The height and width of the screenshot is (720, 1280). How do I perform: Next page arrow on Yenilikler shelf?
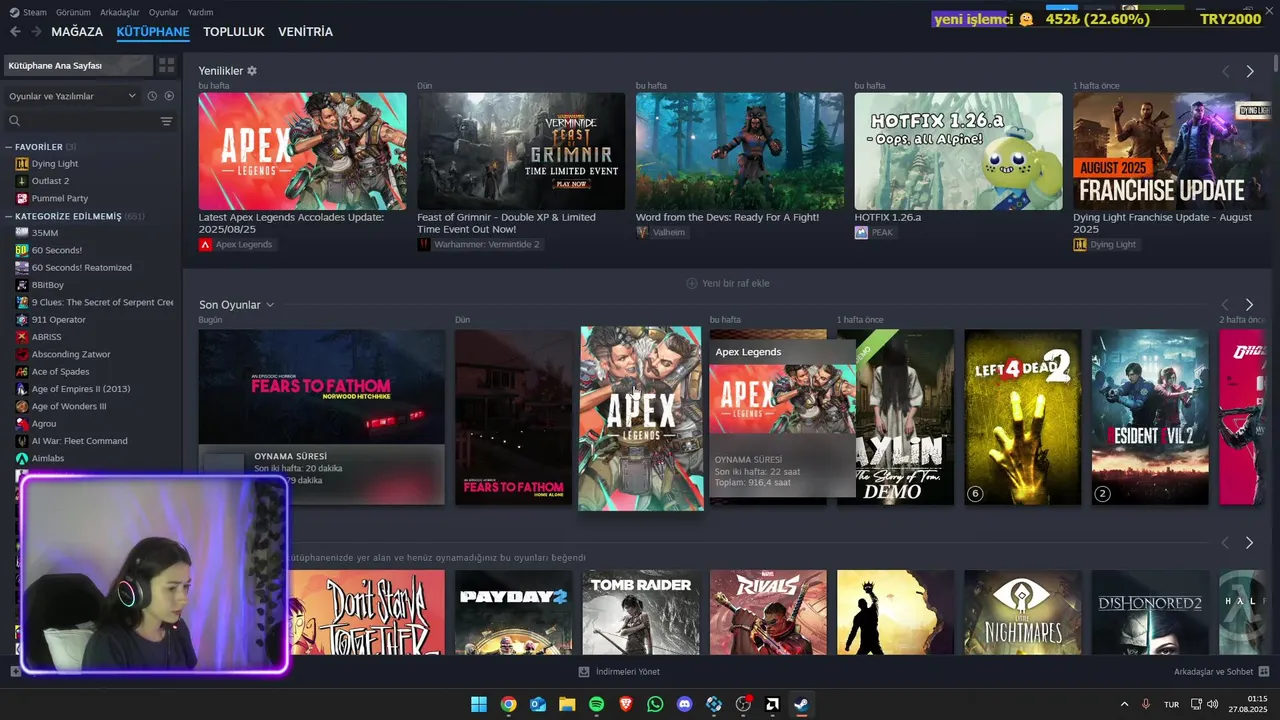(x=1249, y=71)
